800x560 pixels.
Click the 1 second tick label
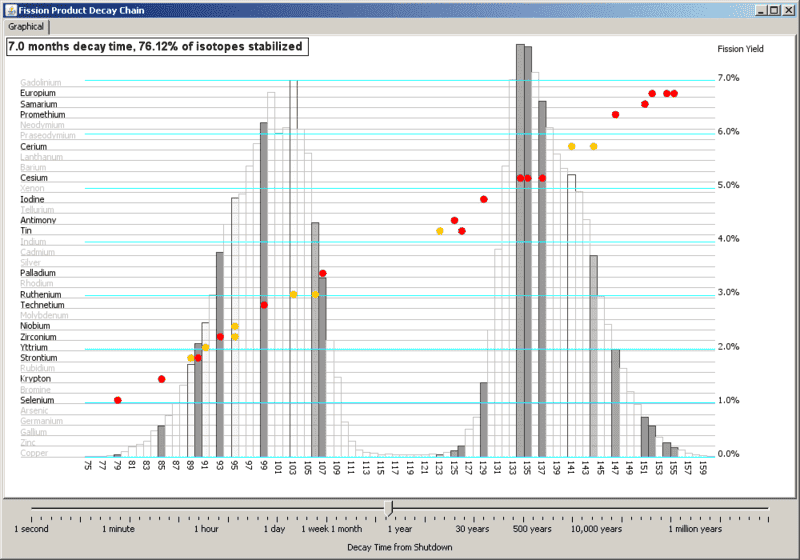click(x=32, y=529)
